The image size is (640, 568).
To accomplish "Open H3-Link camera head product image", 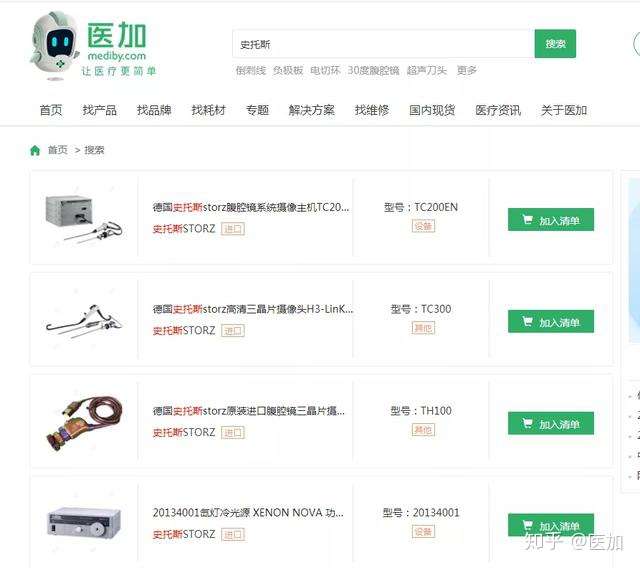I will 84,321.
